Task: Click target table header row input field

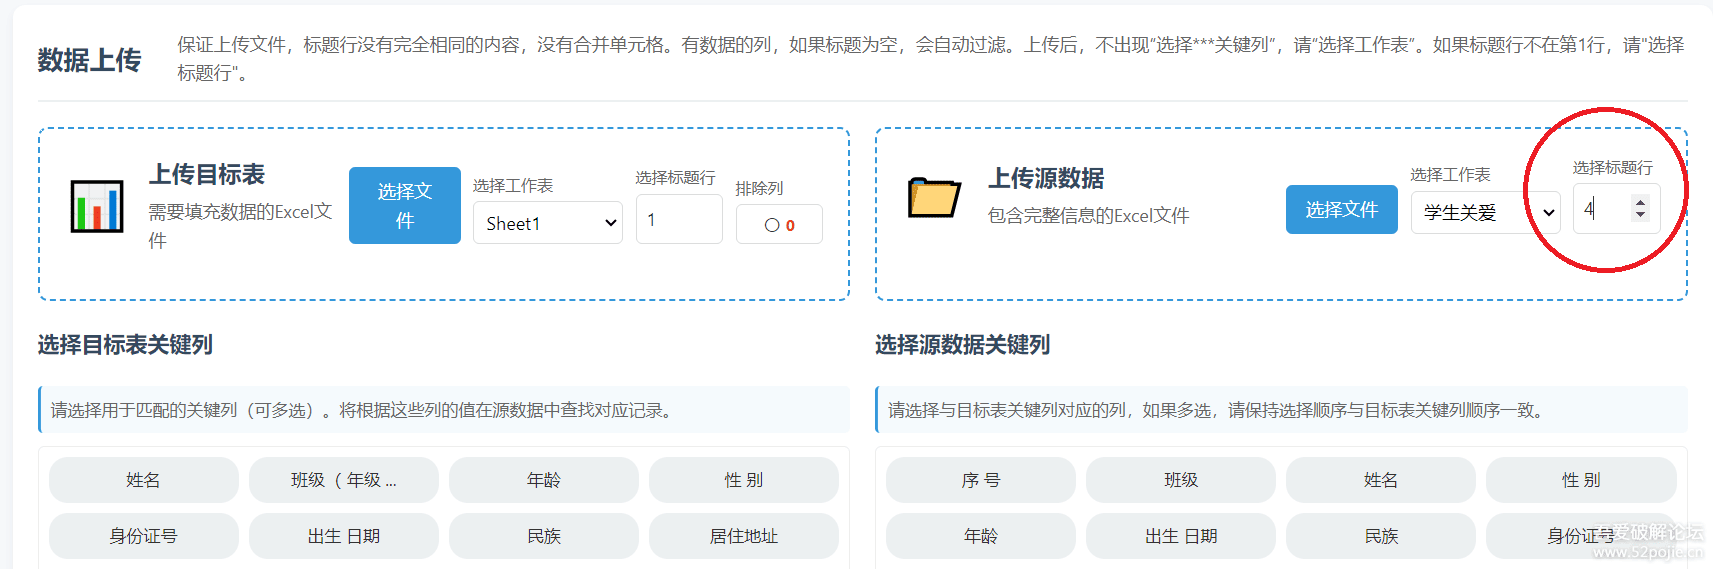Action: coord(678,219)
